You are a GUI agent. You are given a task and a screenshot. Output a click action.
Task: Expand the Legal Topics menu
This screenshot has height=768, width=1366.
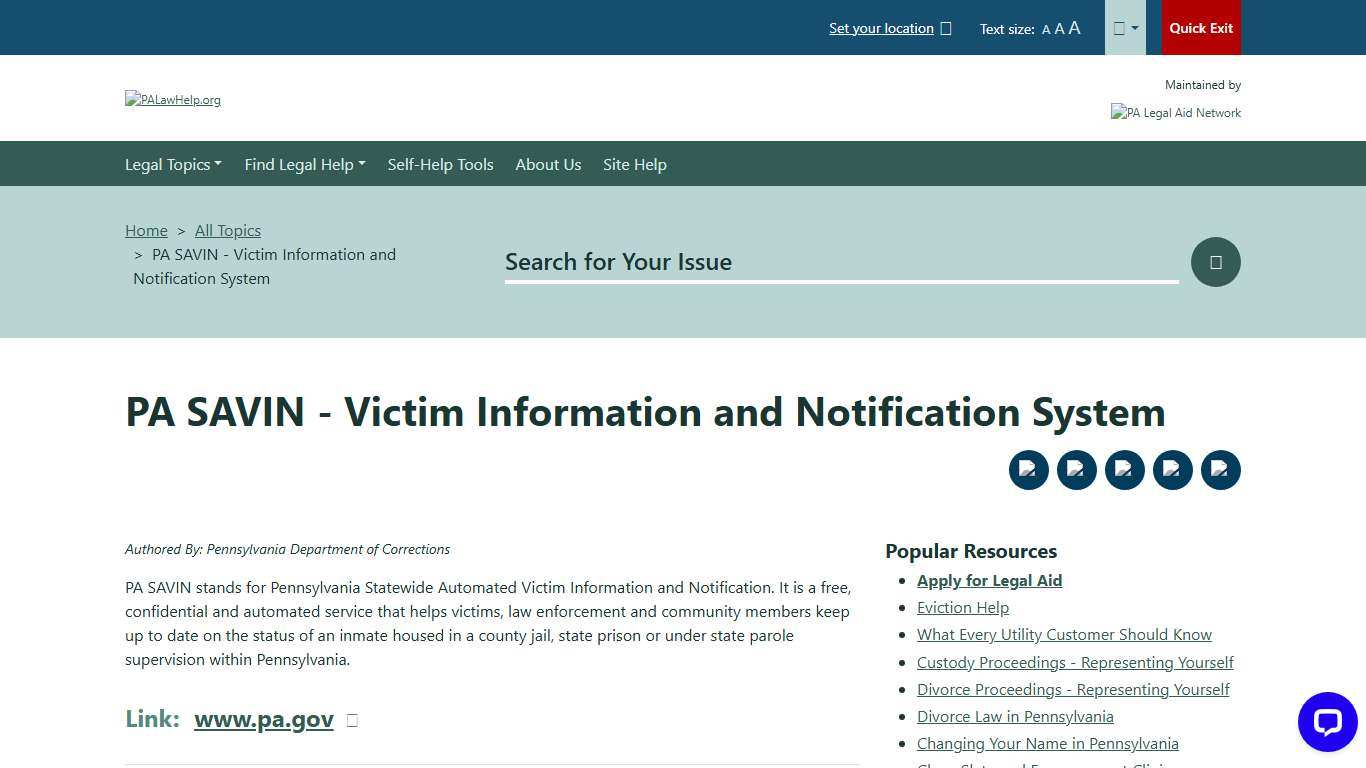tap(172, 164)
